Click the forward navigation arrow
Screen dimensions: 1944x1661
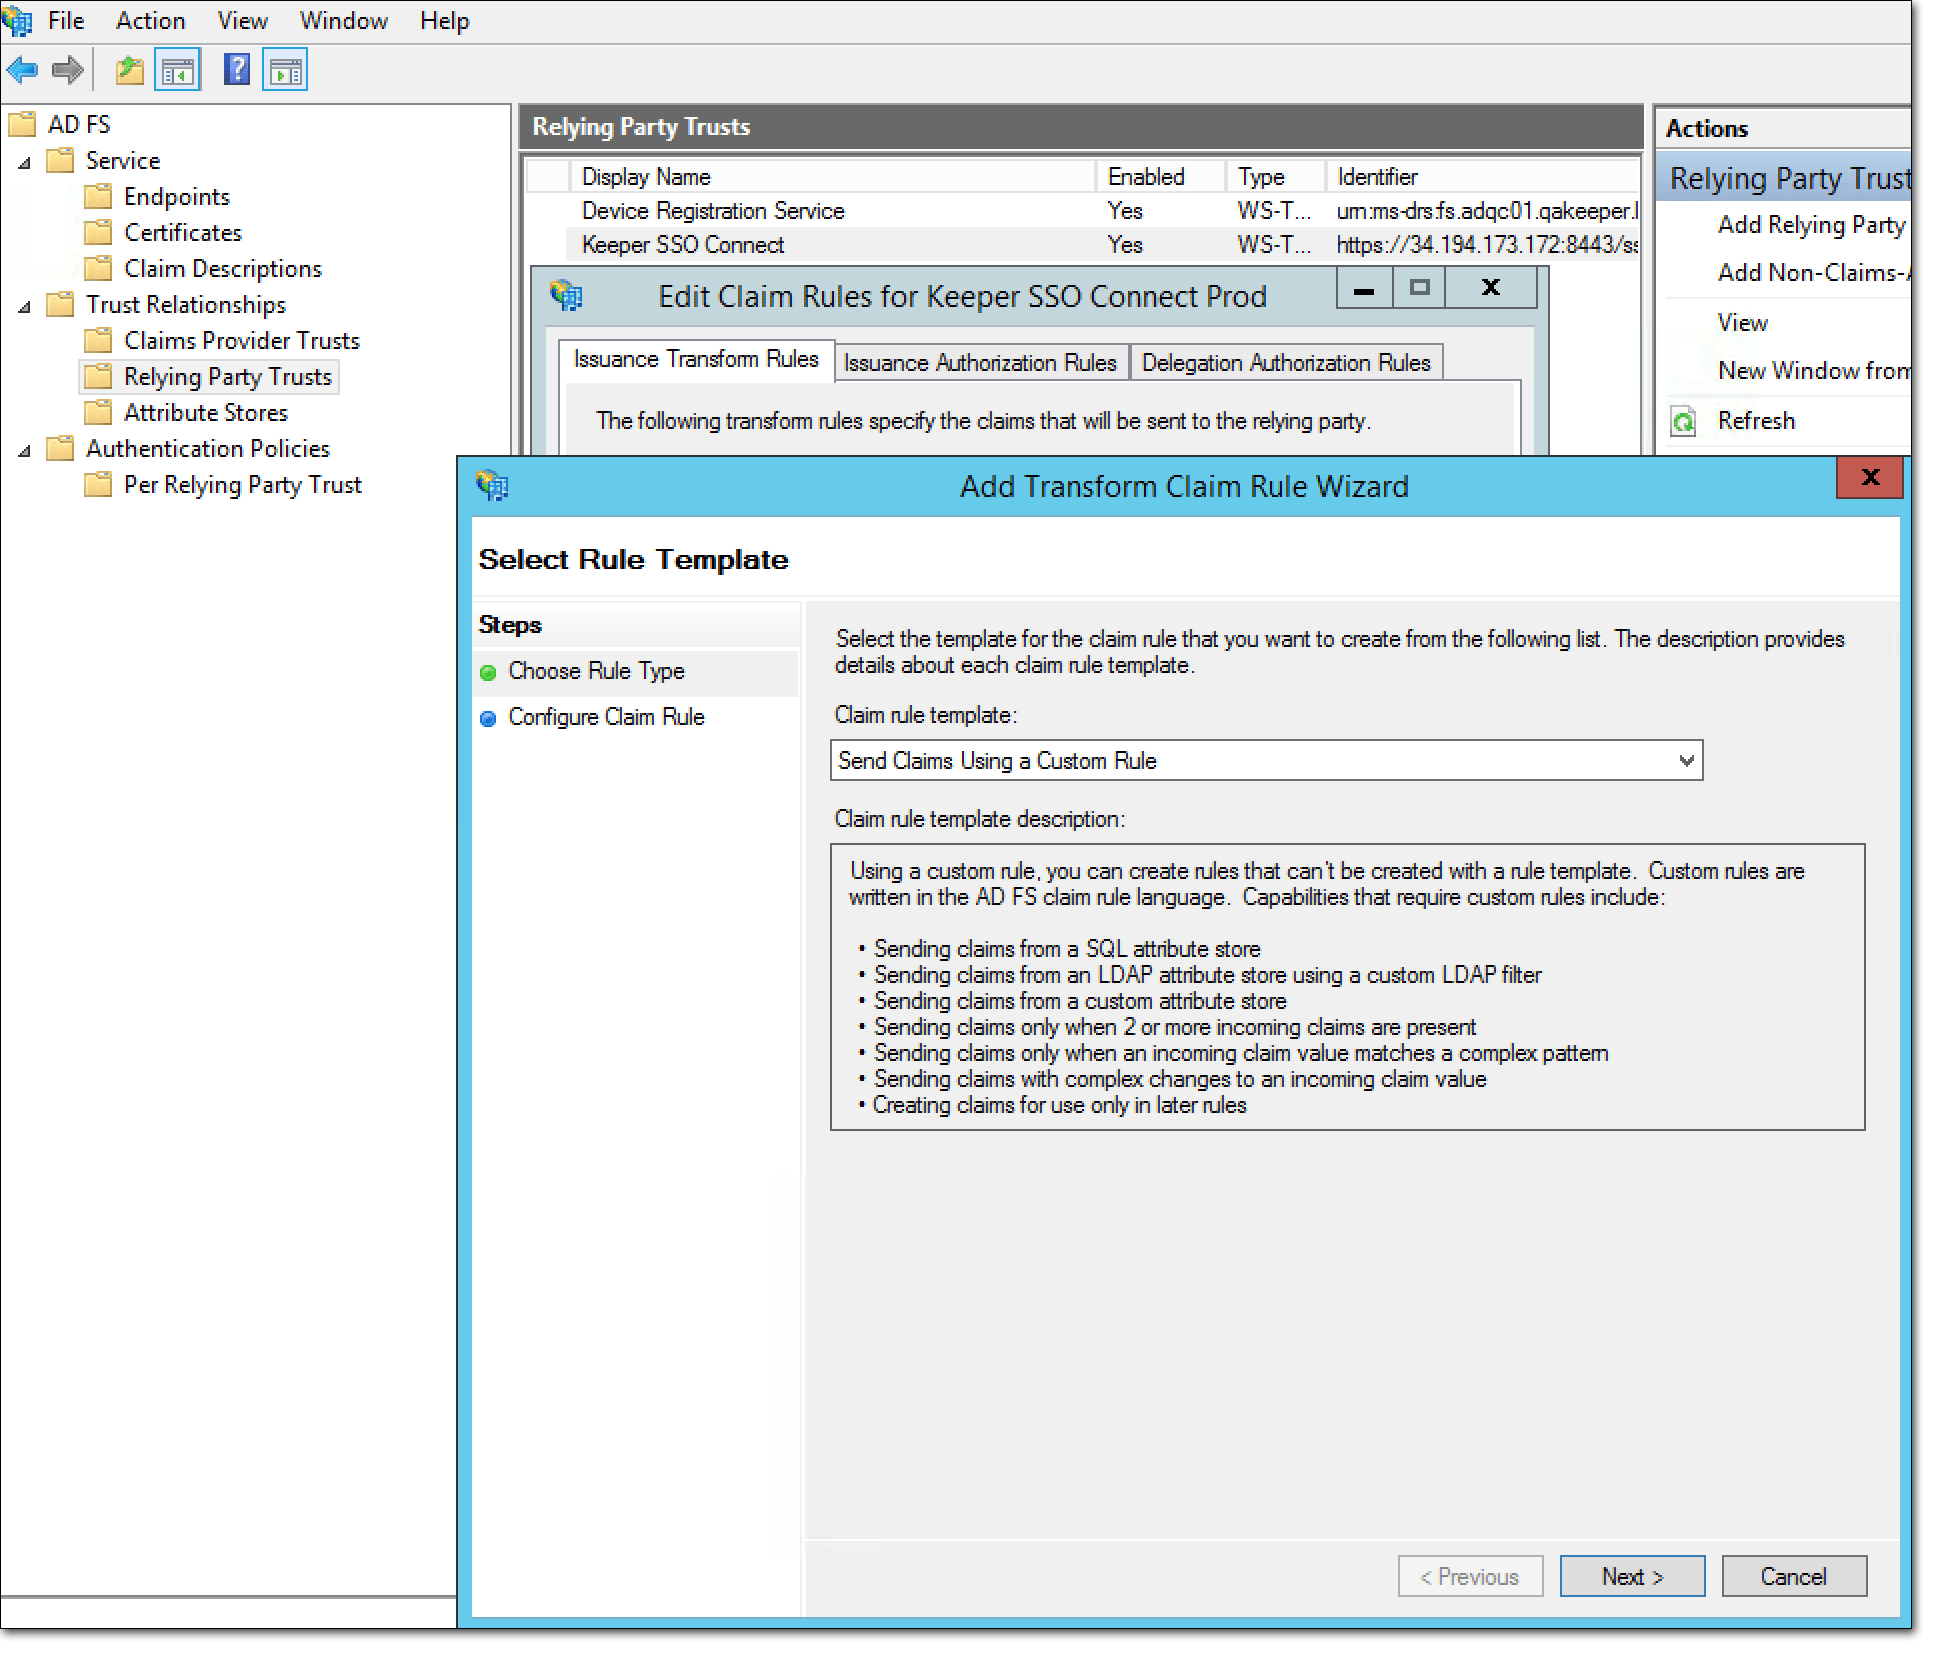click(67, 68)
